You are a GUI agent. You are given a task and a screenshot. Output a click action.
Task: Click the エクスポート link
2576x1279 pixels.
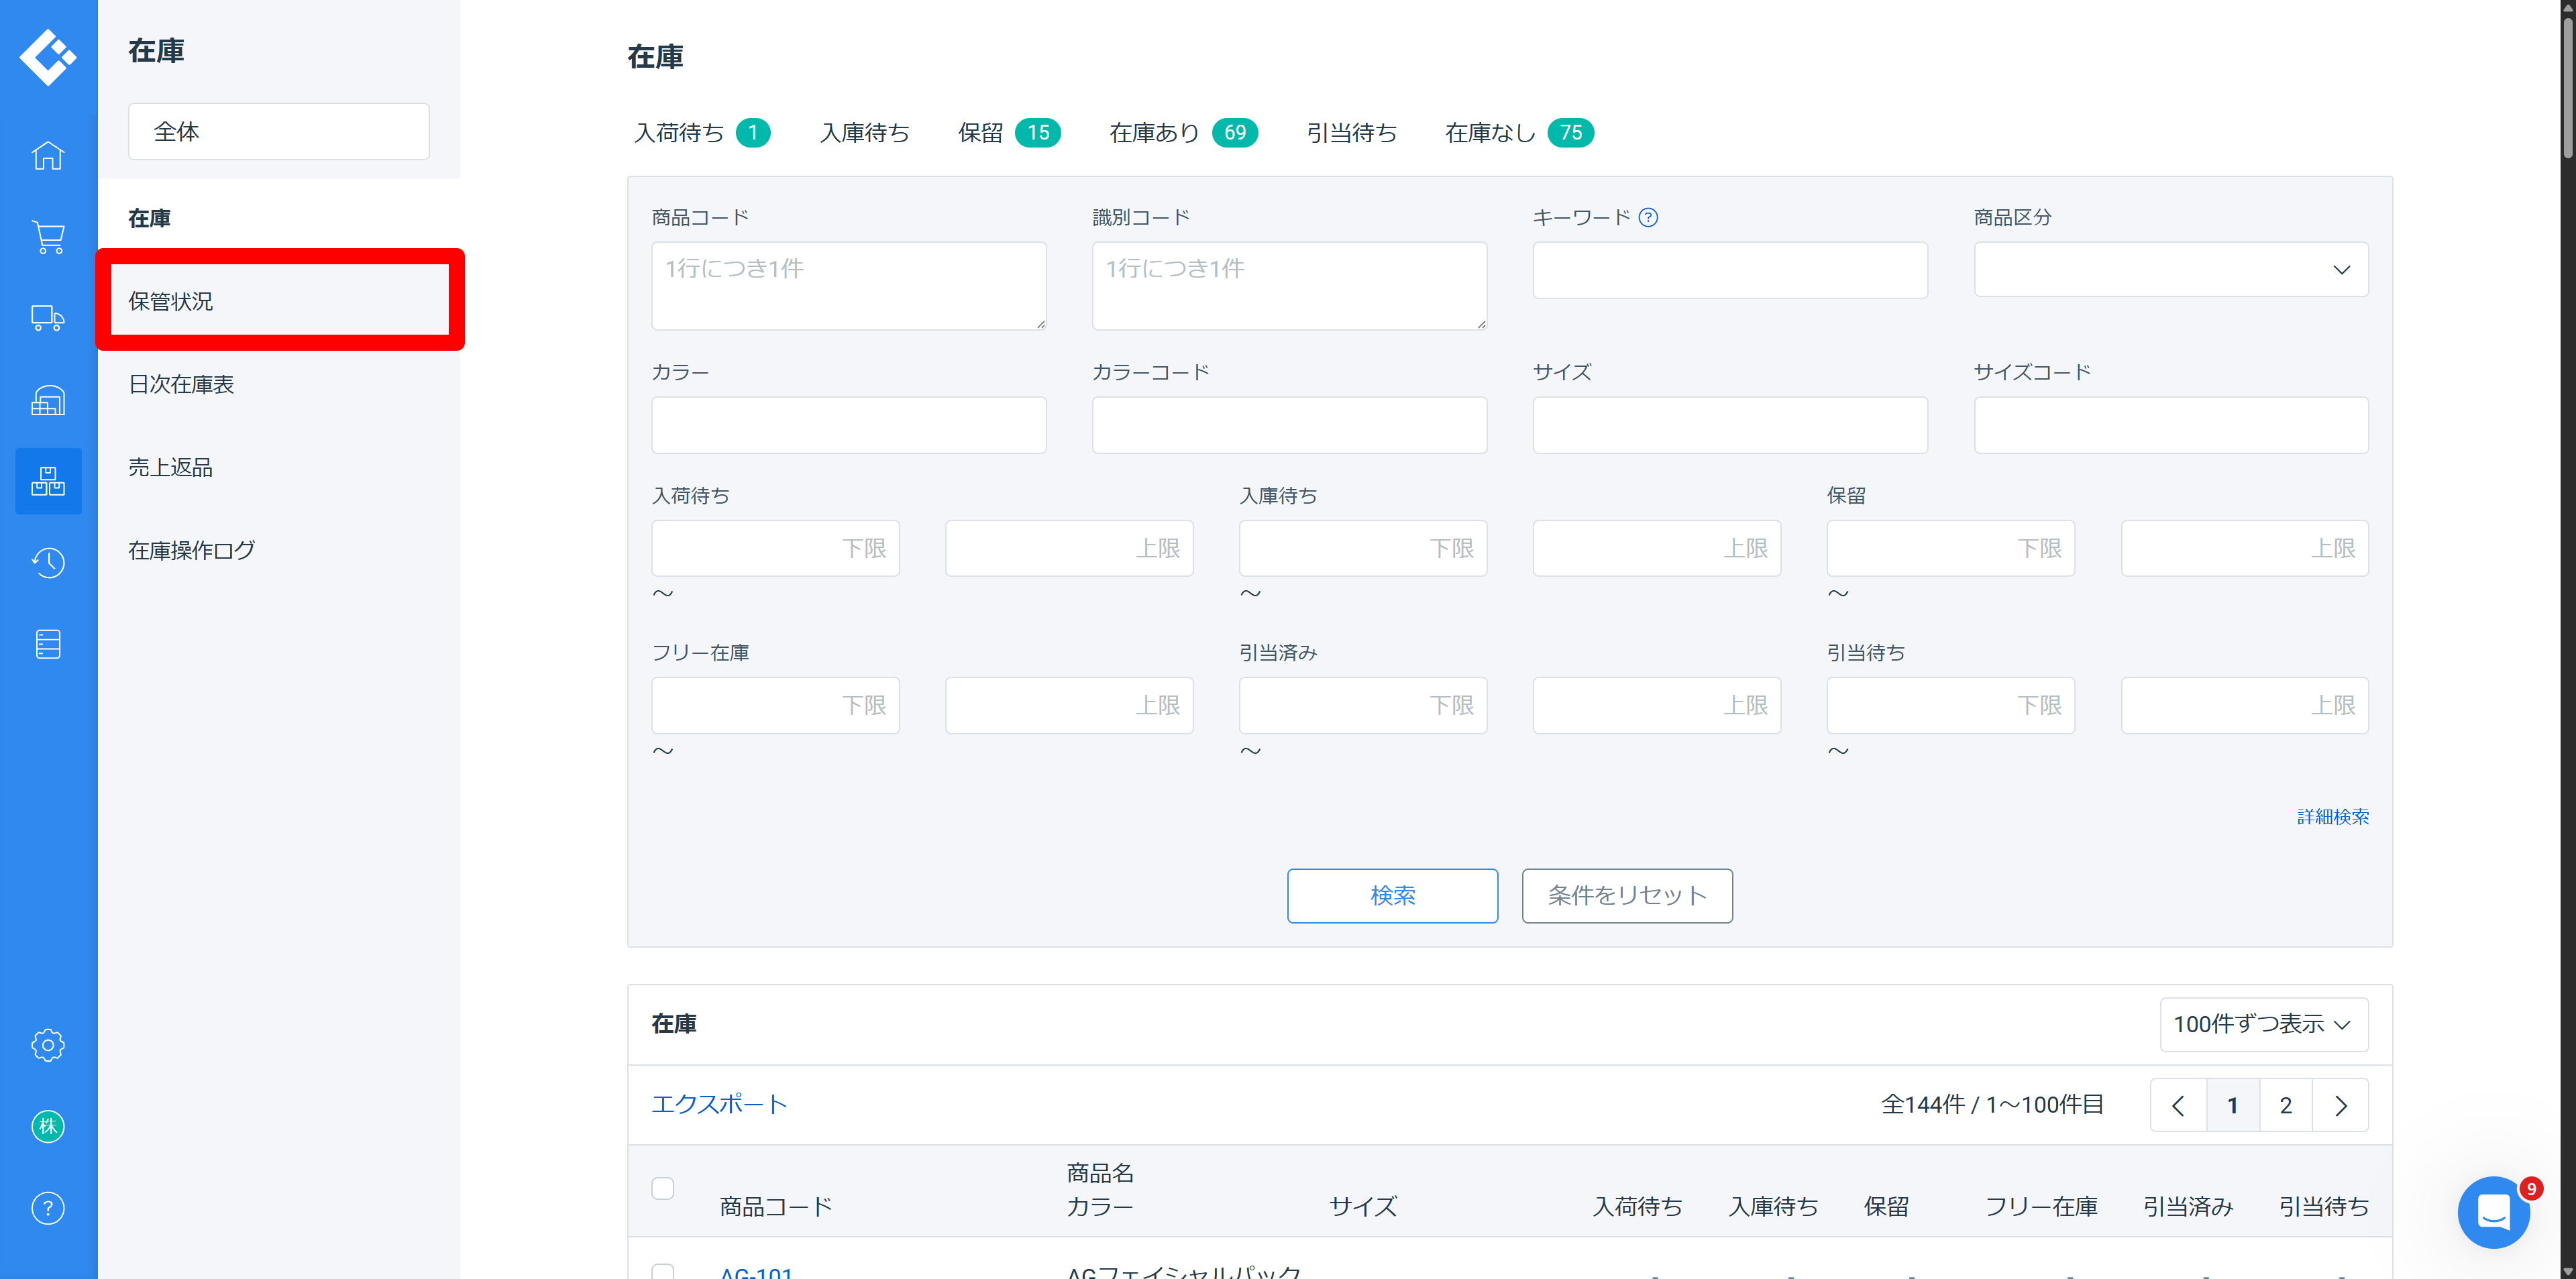719,1104
